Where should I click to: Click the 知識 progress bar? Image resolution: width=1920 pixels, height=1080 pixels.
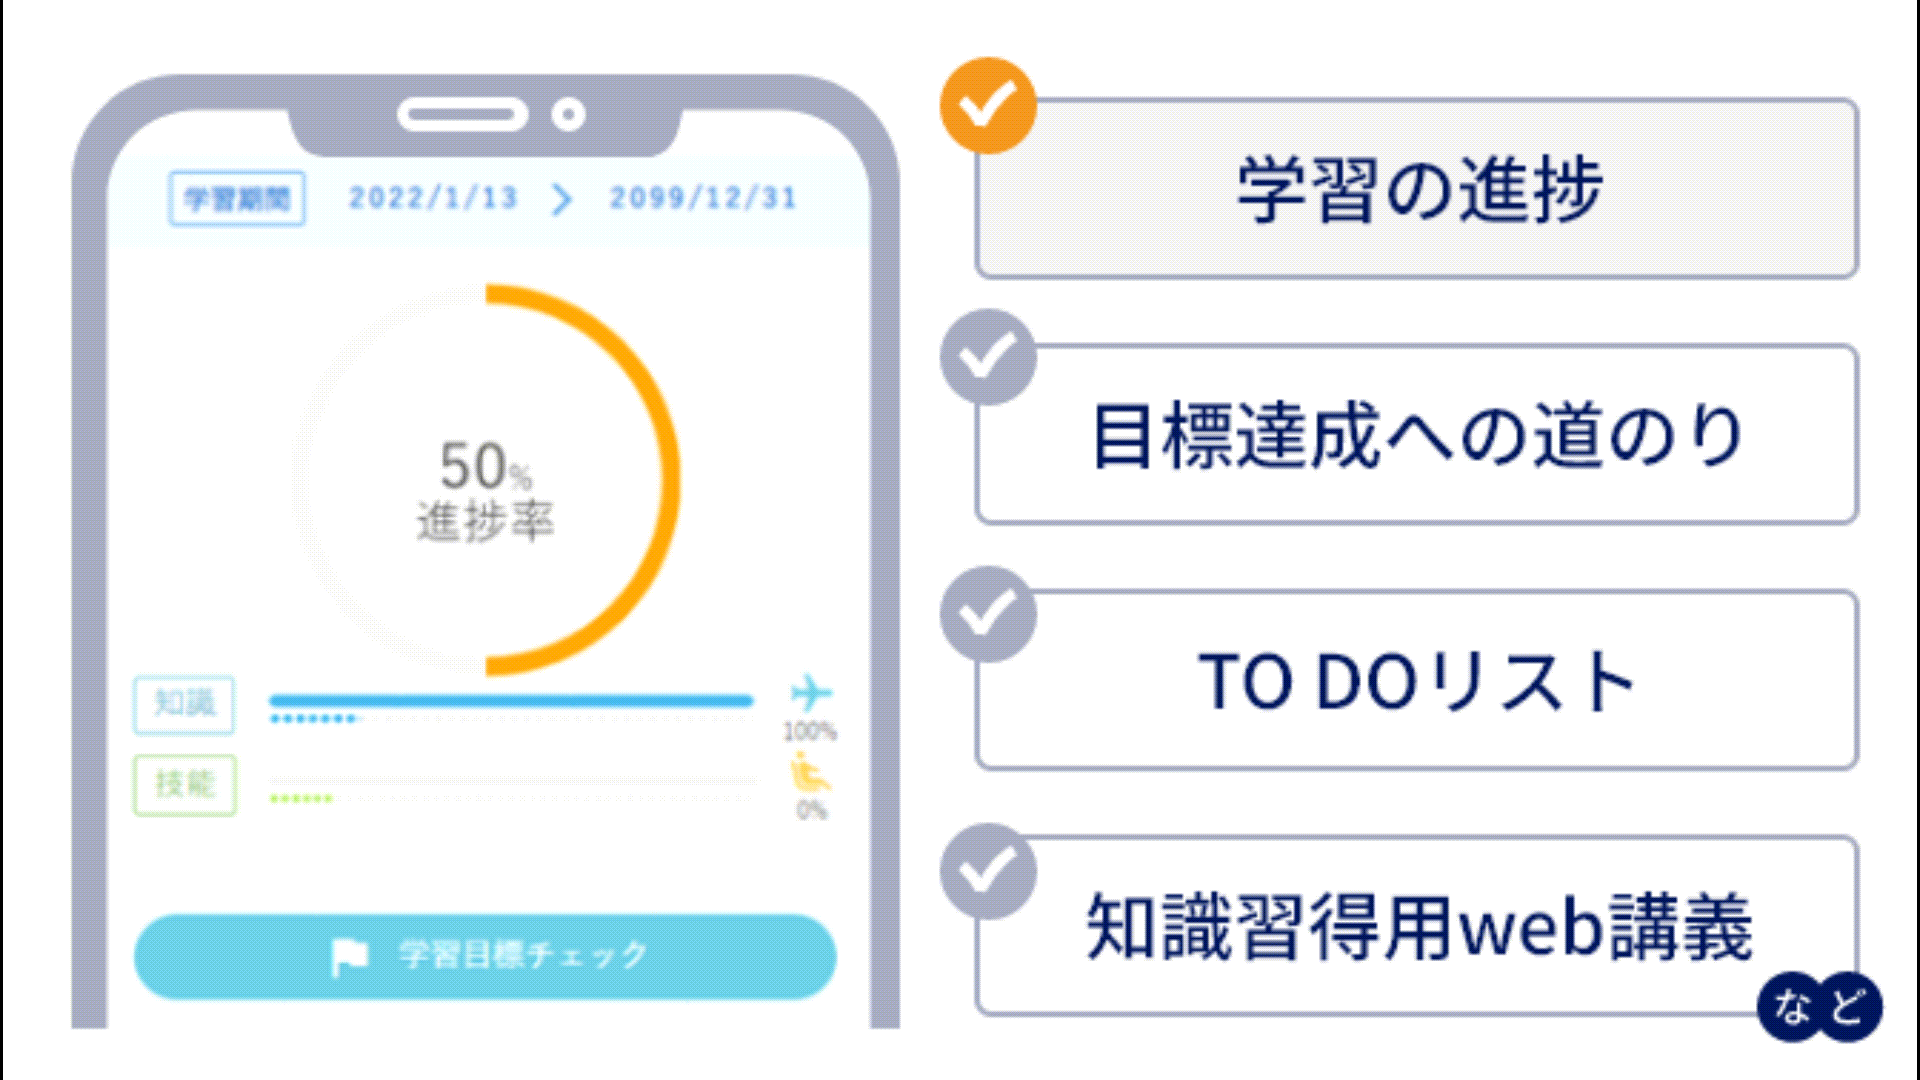508,701
